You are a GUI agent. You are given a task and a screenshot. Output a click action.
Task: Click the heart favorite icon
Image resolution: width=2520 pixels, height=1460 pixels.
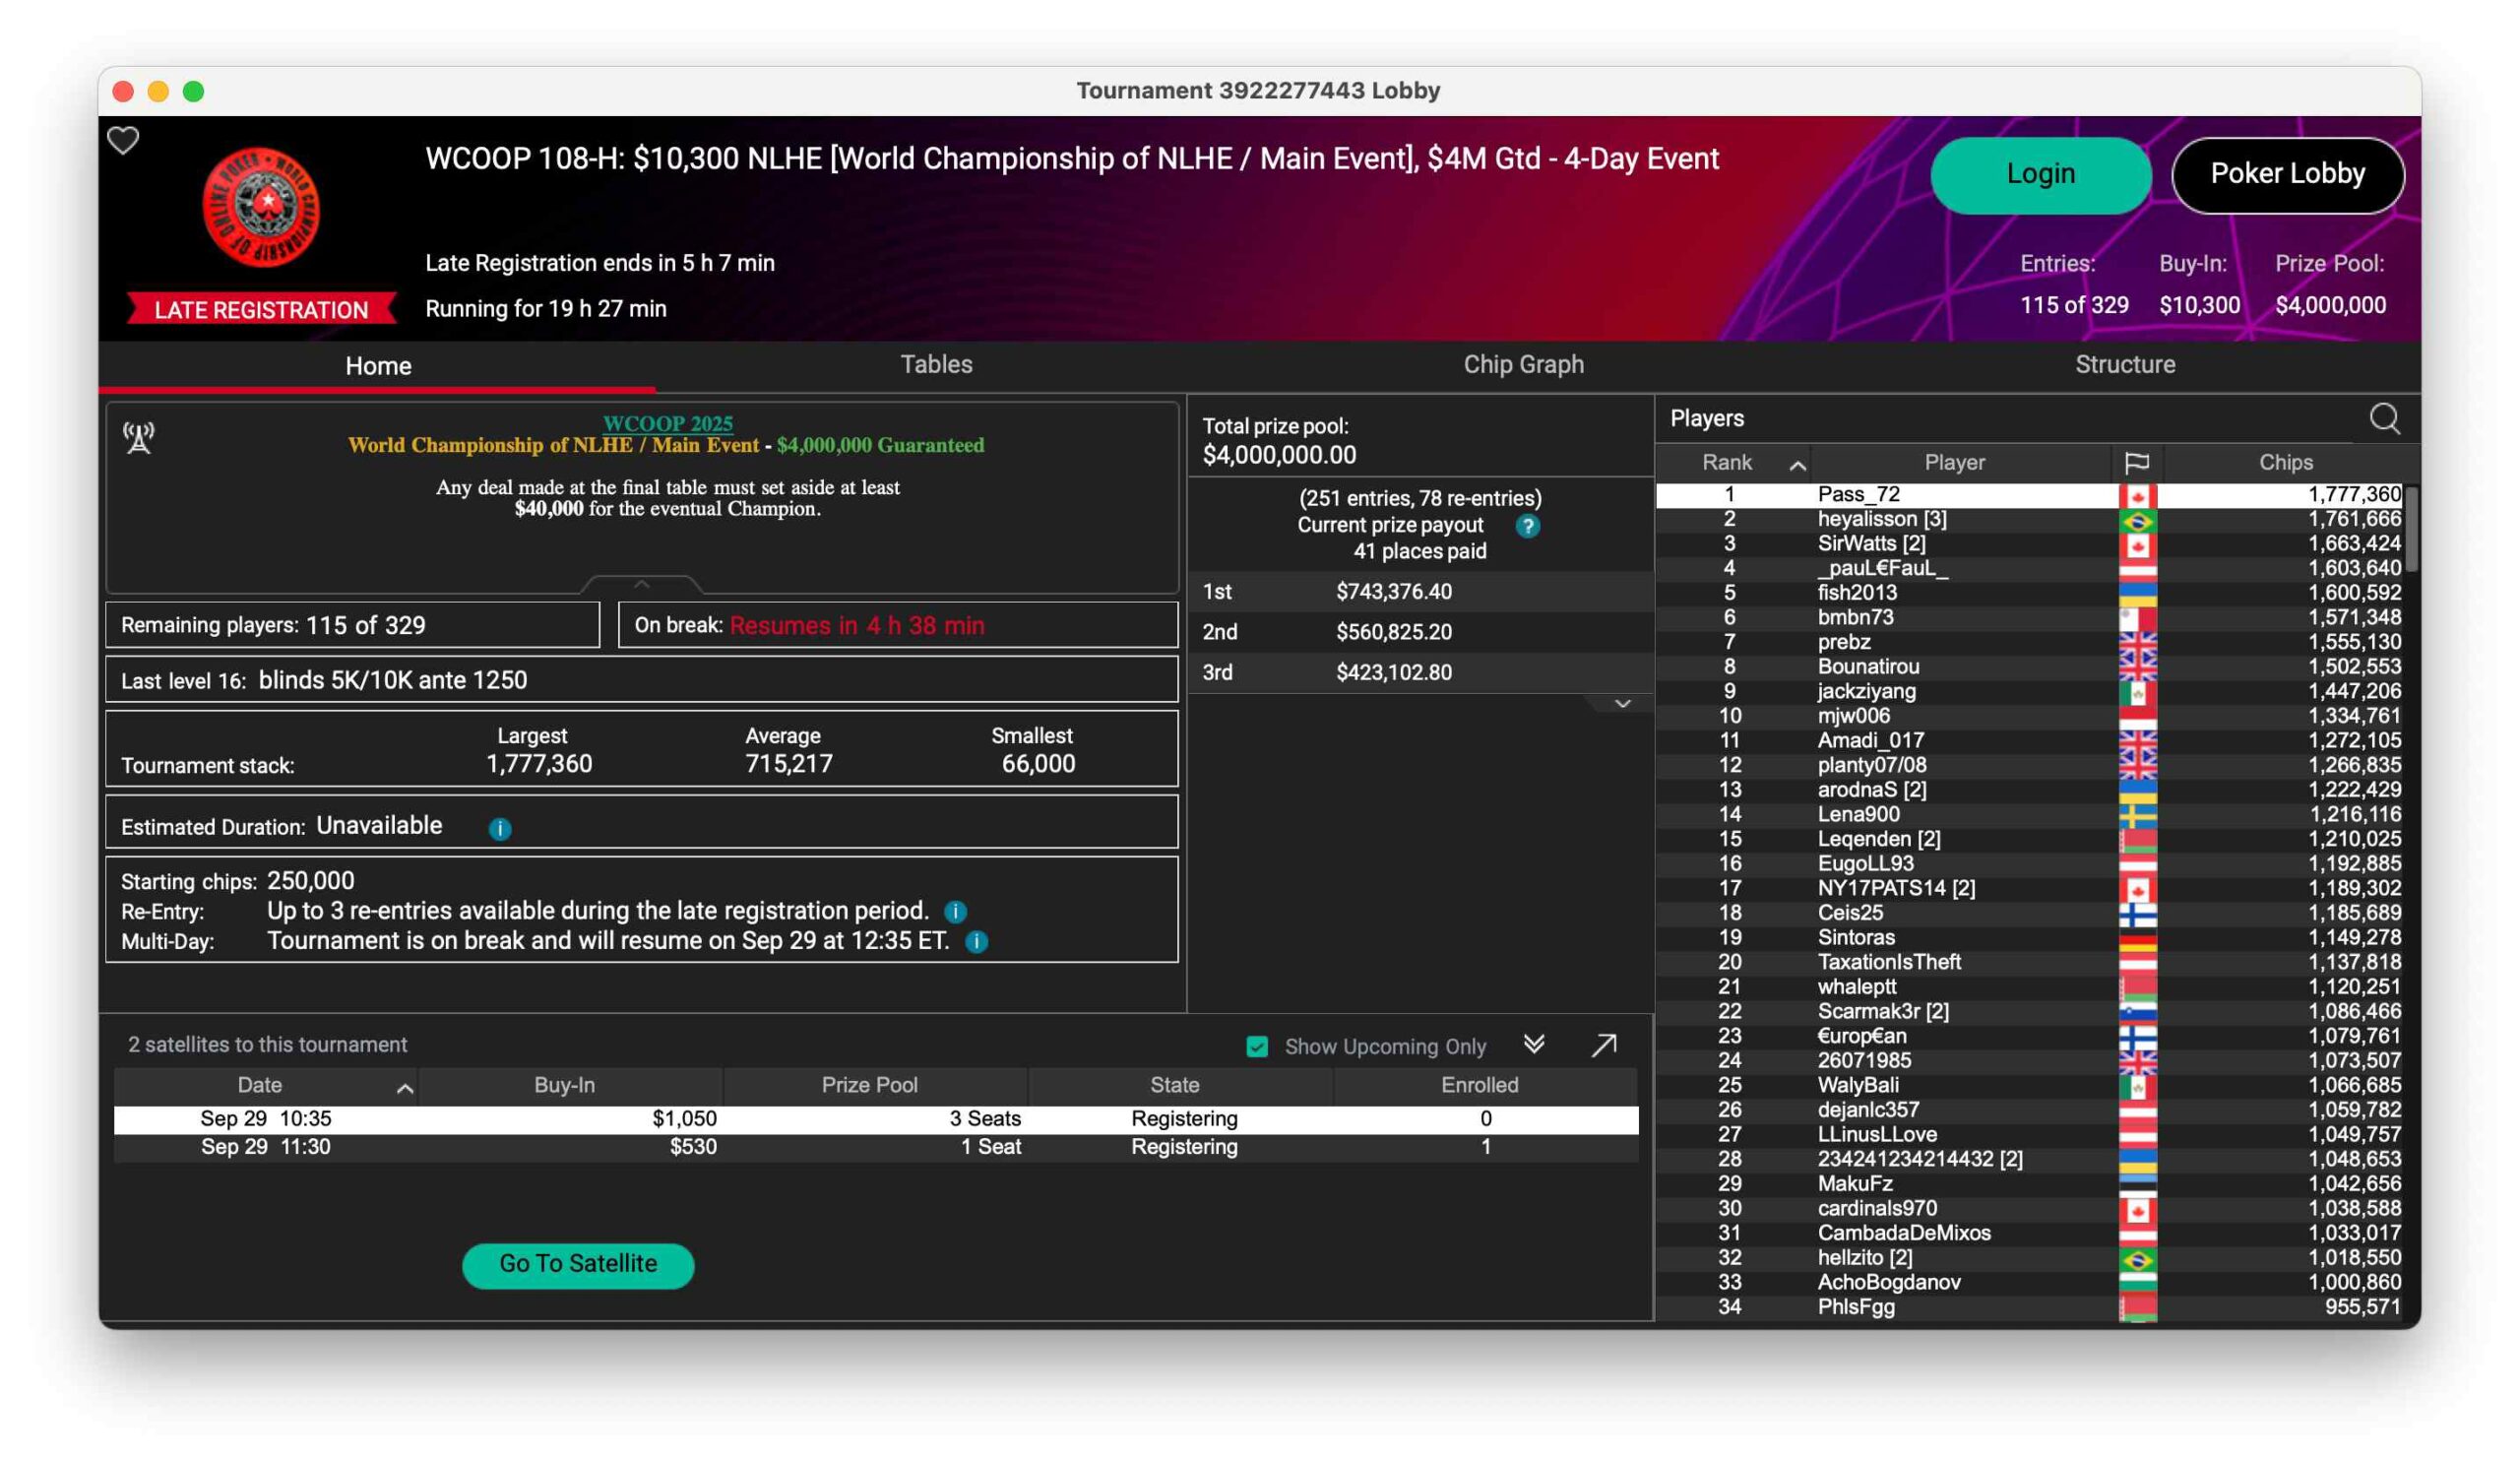point(123,141)
